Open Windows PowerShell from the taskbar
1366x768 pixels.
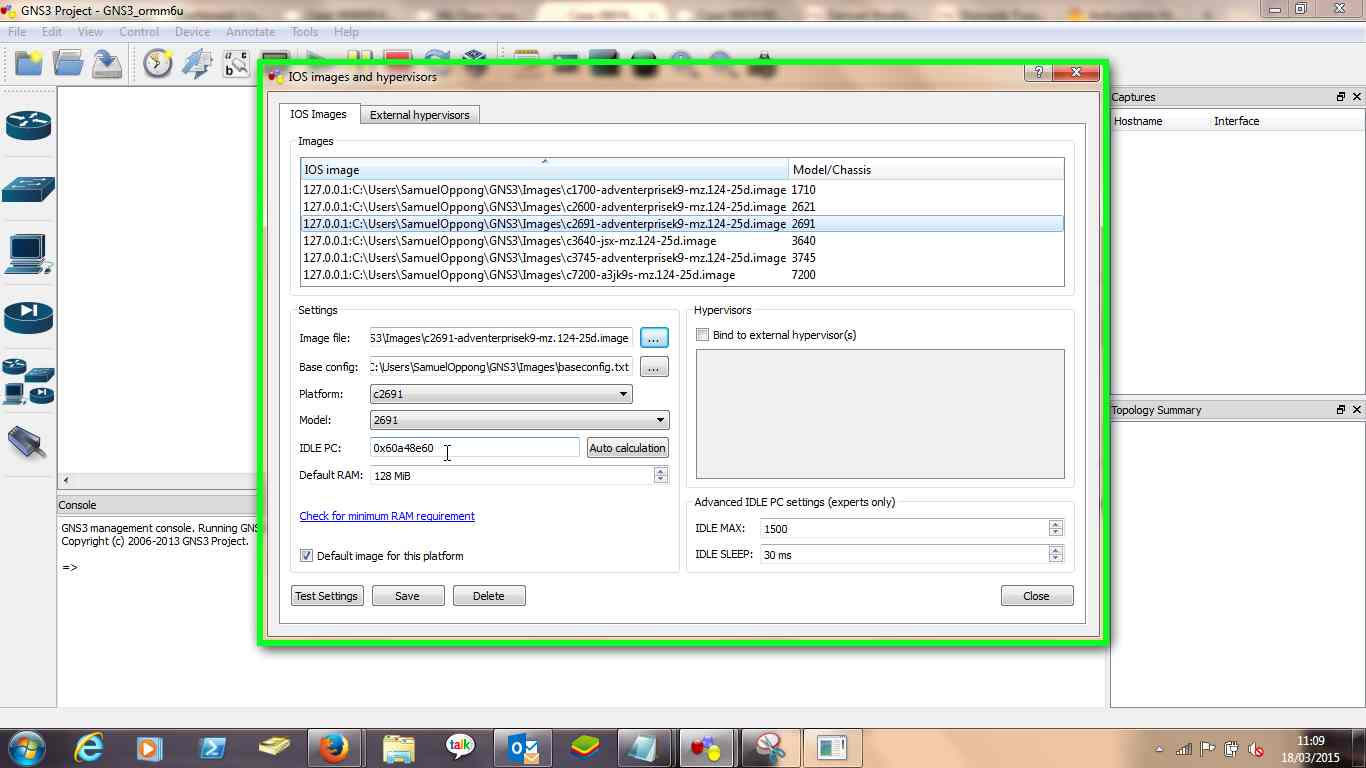point(213,747)
